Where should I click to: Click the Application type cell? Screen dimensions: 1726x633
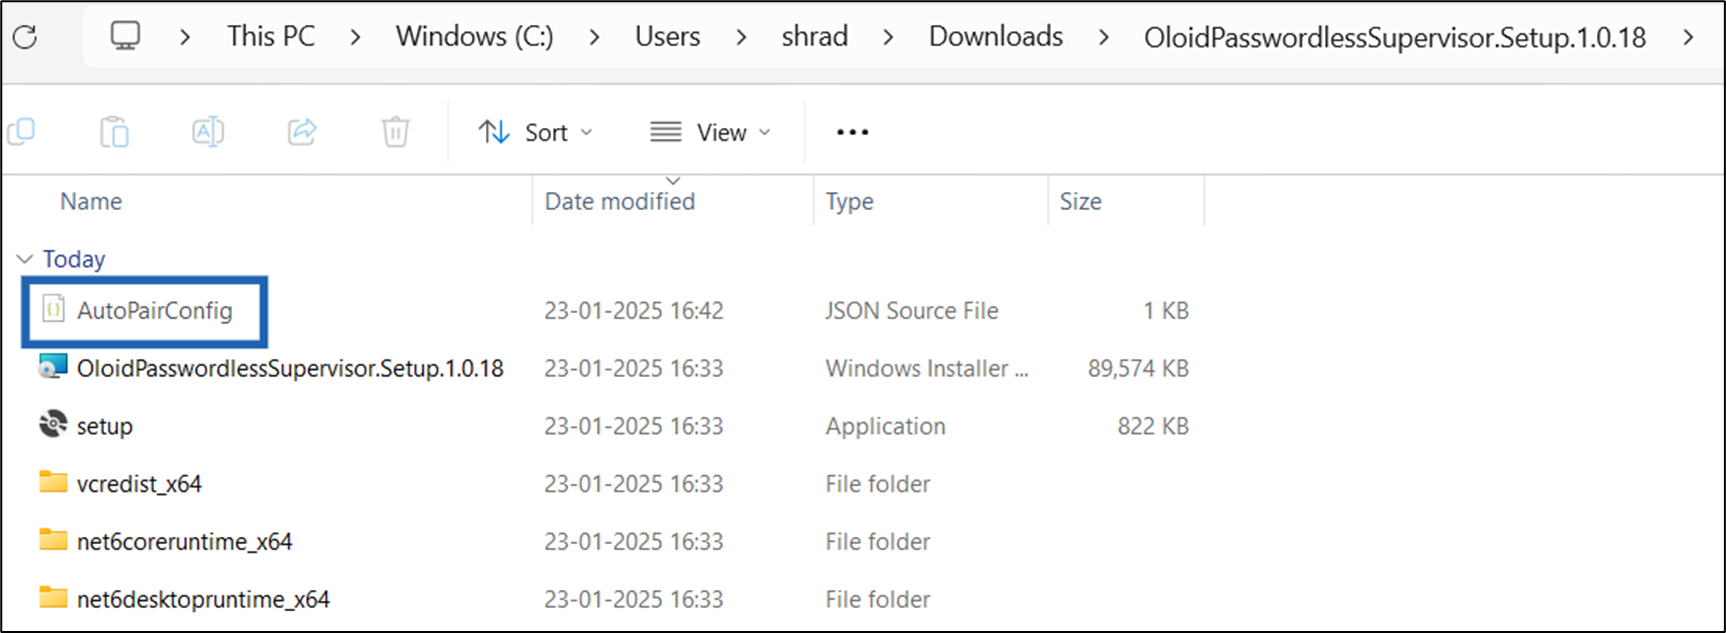(885, 426)
